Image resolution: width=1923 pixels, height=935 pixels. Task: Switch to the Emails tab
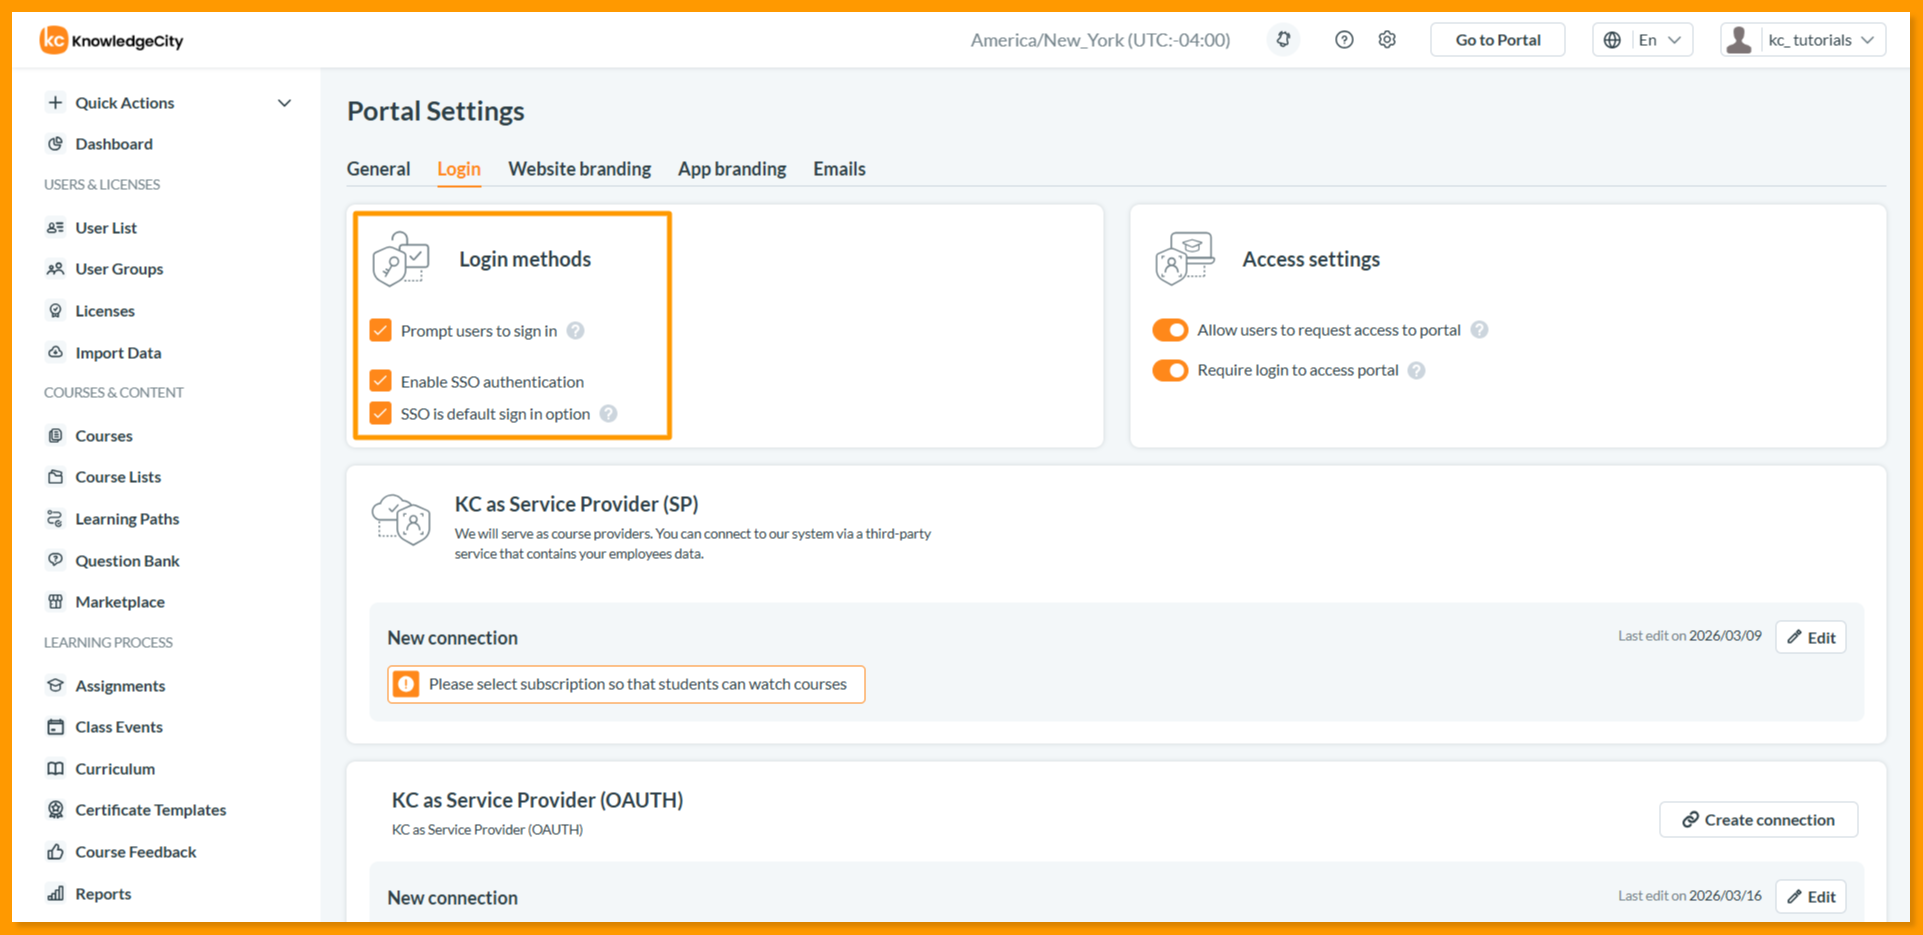839,169
